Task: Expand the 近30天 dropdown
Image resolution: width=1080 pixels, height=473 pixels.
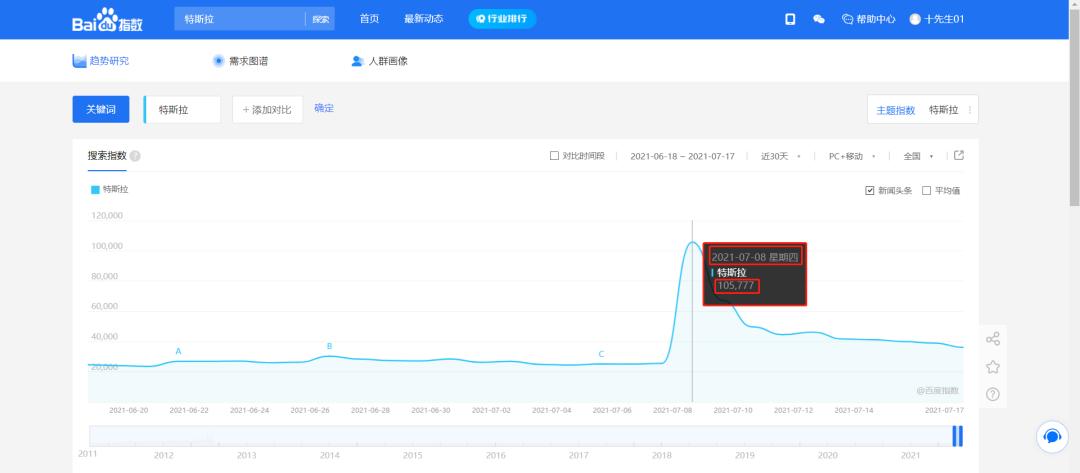Action: pos(780,156)
